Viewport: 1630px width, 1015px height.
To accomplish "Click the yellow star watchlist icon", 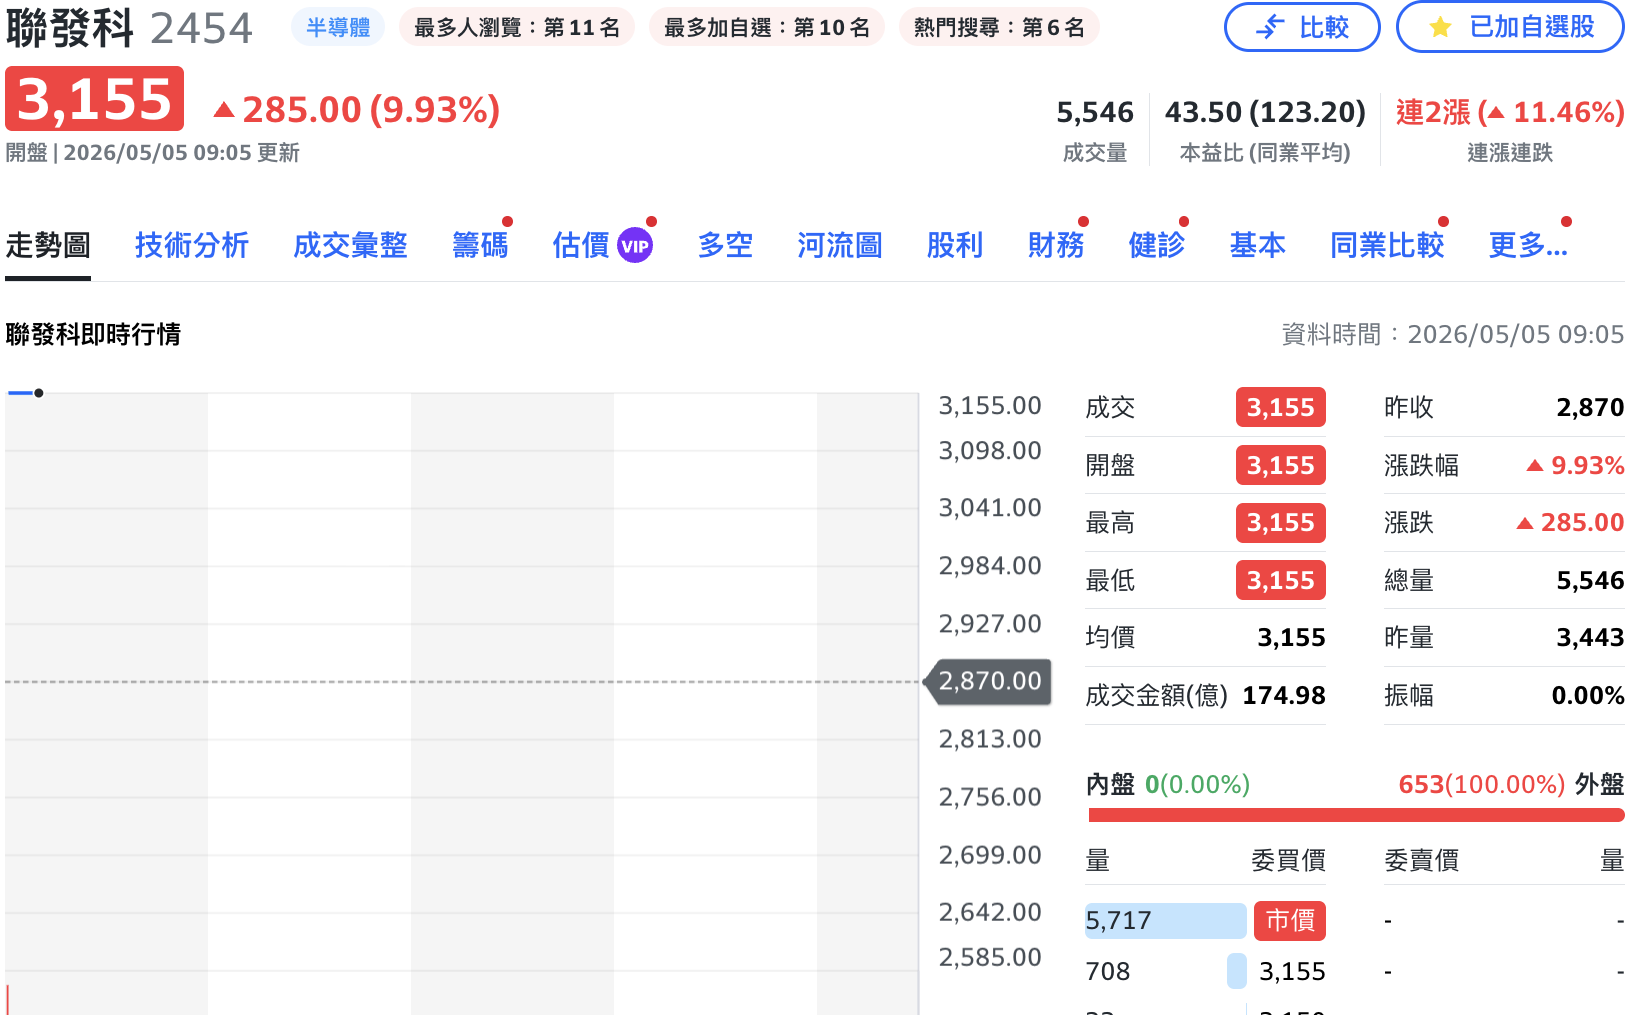I will pyautogui.click(x=1440, y=27).
